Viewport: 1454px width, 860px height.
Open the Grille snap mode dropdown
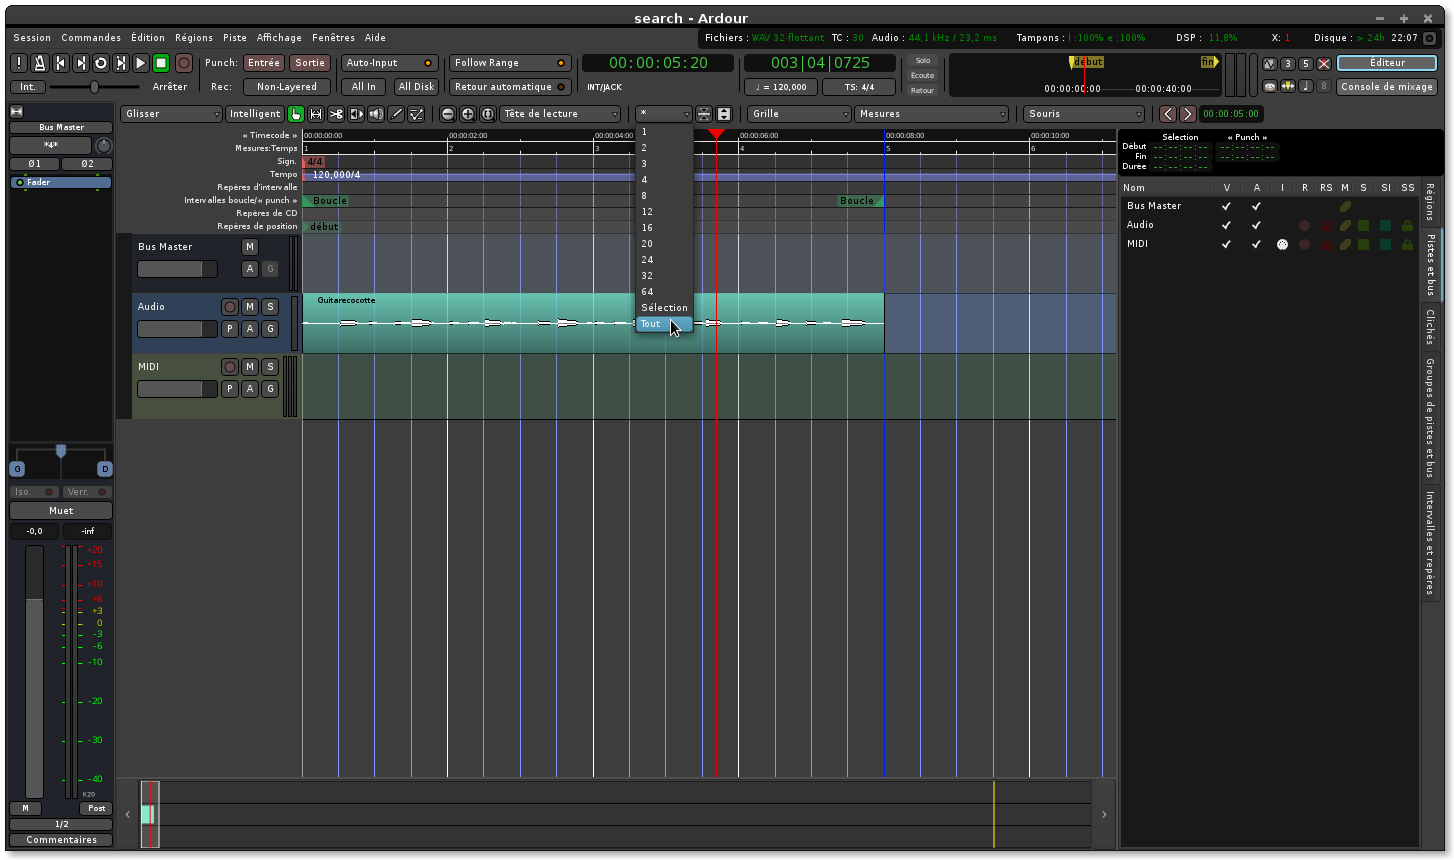(x=799, y=114)
